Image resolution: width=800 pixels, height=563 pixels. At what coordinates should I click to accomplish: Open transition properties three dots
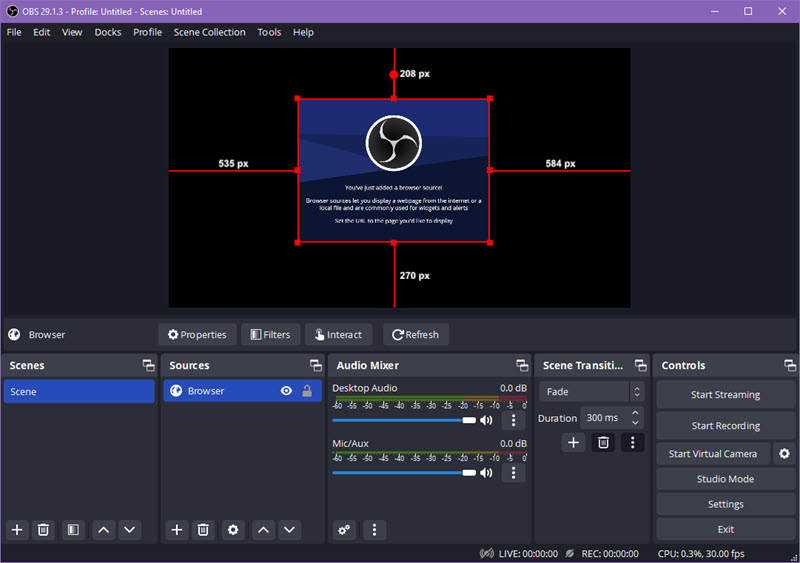click(x=633, y=442)
